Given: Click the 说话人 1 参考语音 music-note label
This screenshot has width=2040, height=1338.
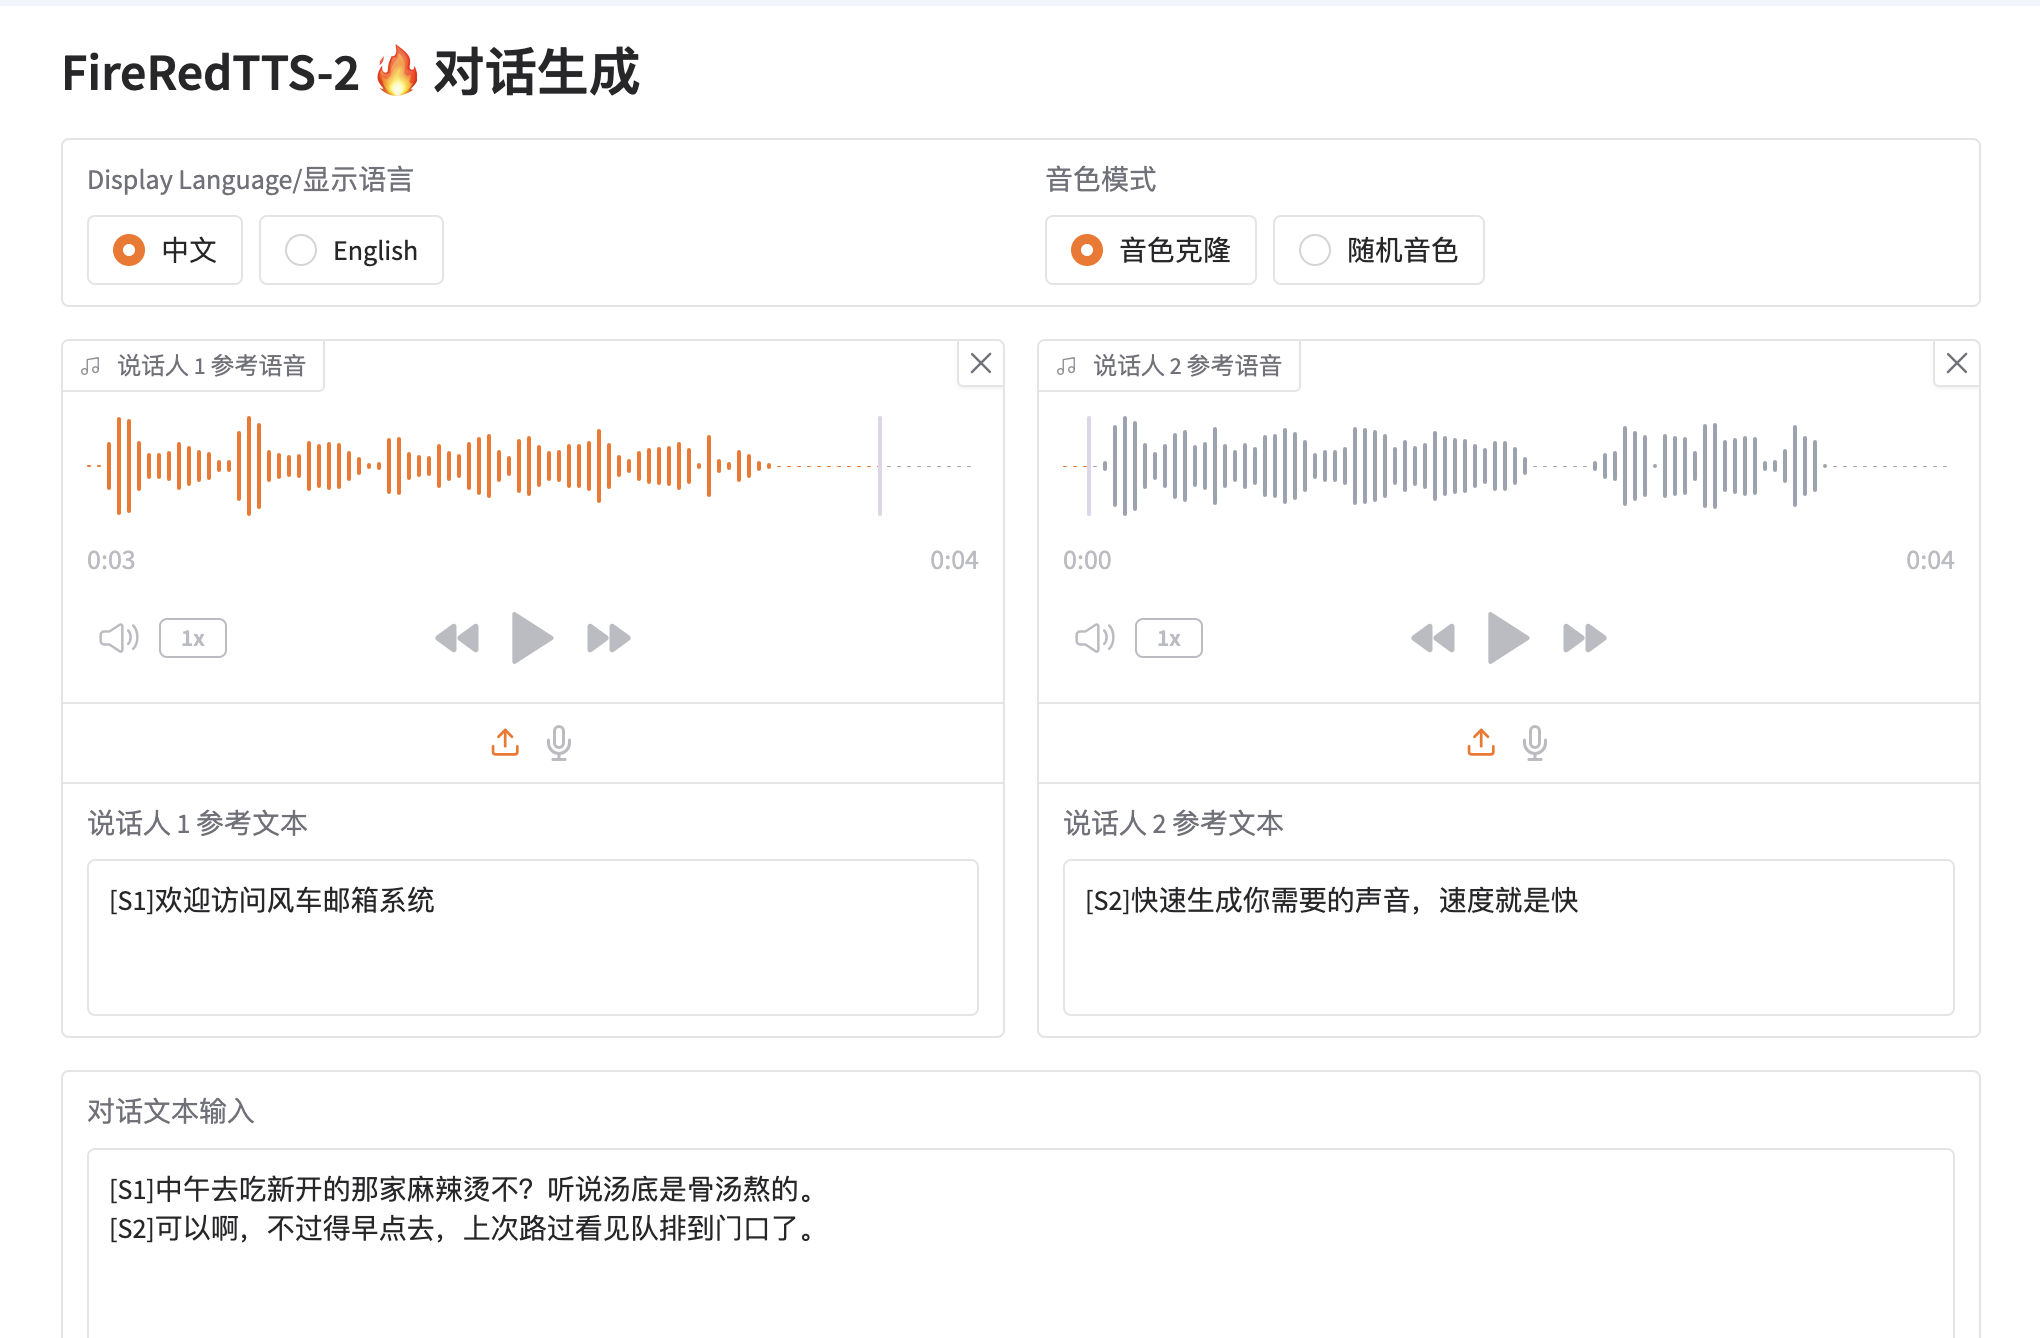Looking at the screenshot, I should click(194, 366).
